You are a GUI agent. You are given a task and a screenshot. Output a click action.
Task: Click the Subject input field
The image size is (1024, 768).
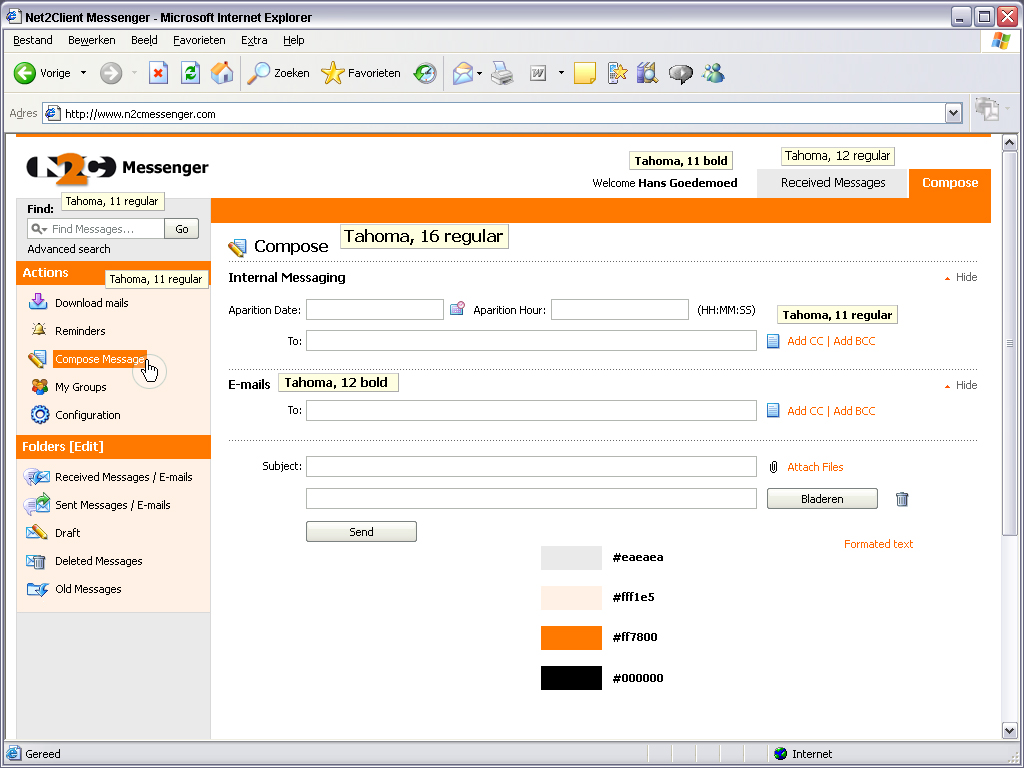(531, 466)
